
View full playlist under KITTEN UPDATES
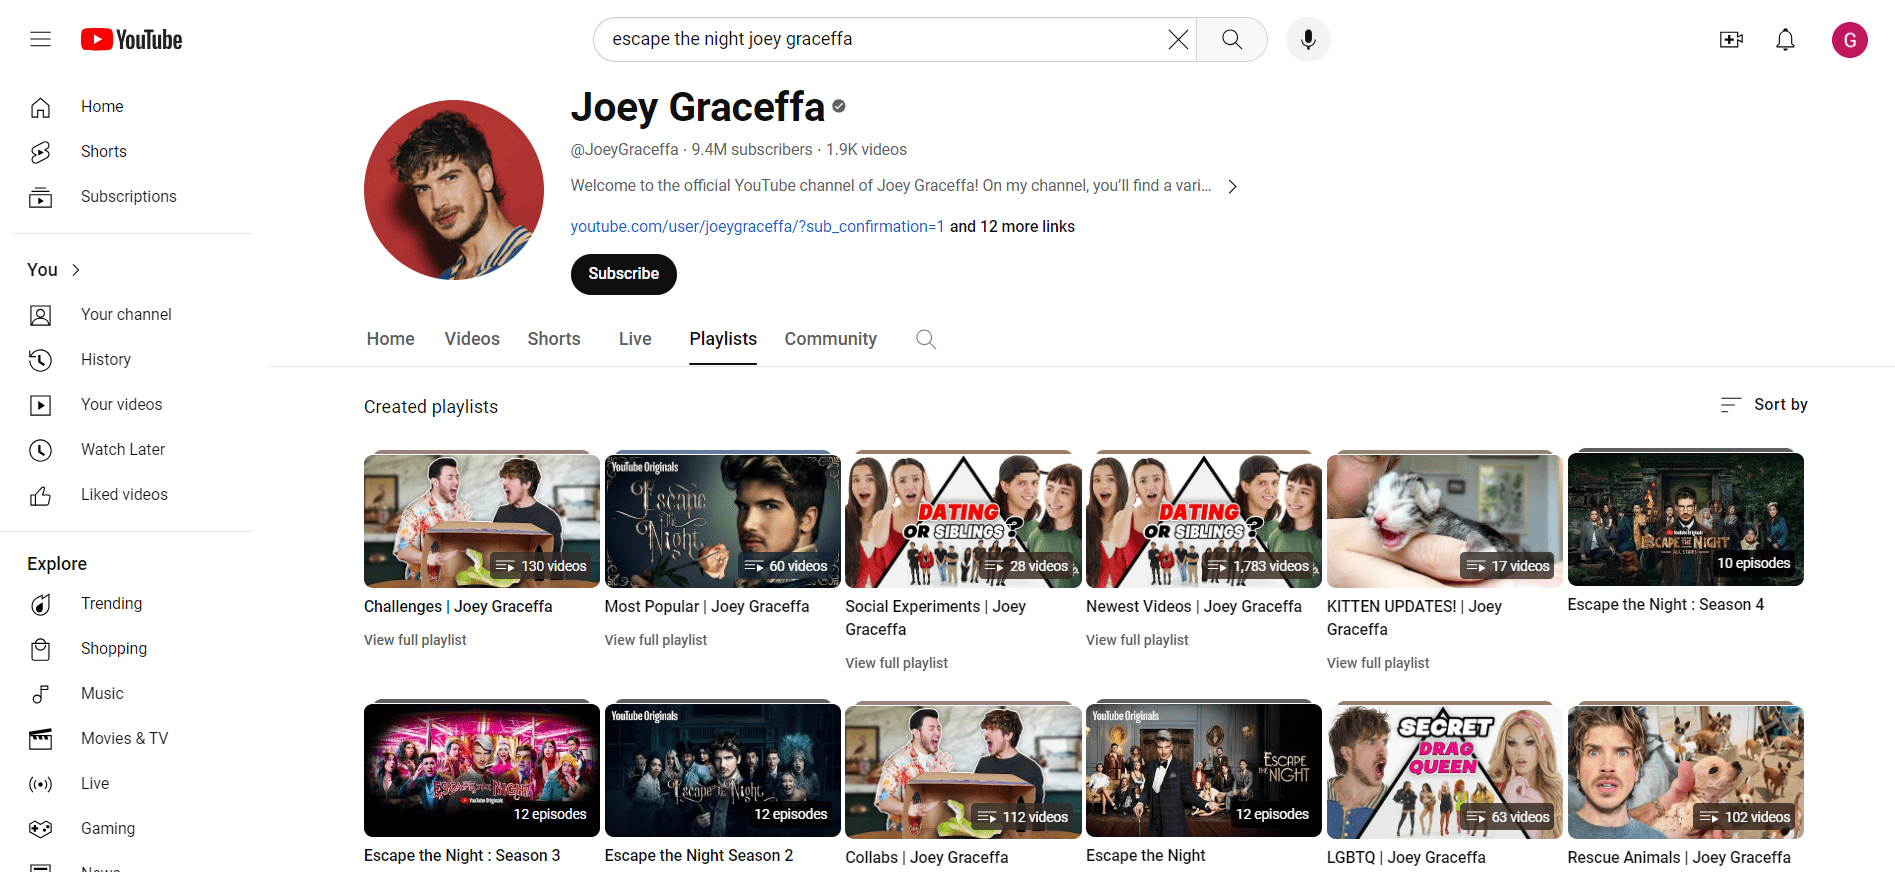(x=1378, y=663)
